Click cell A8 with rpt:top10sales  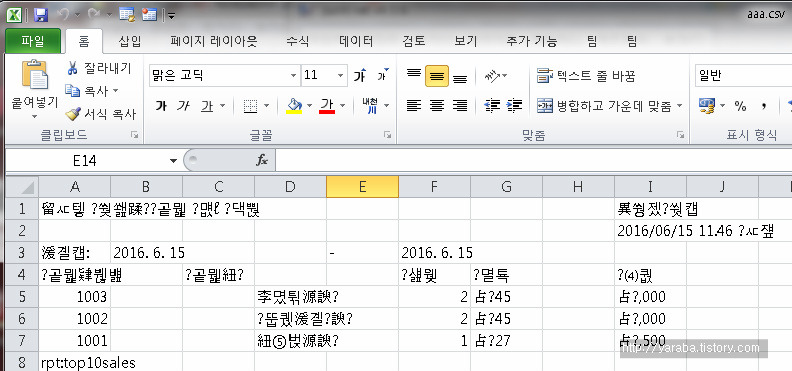(75, 363)
